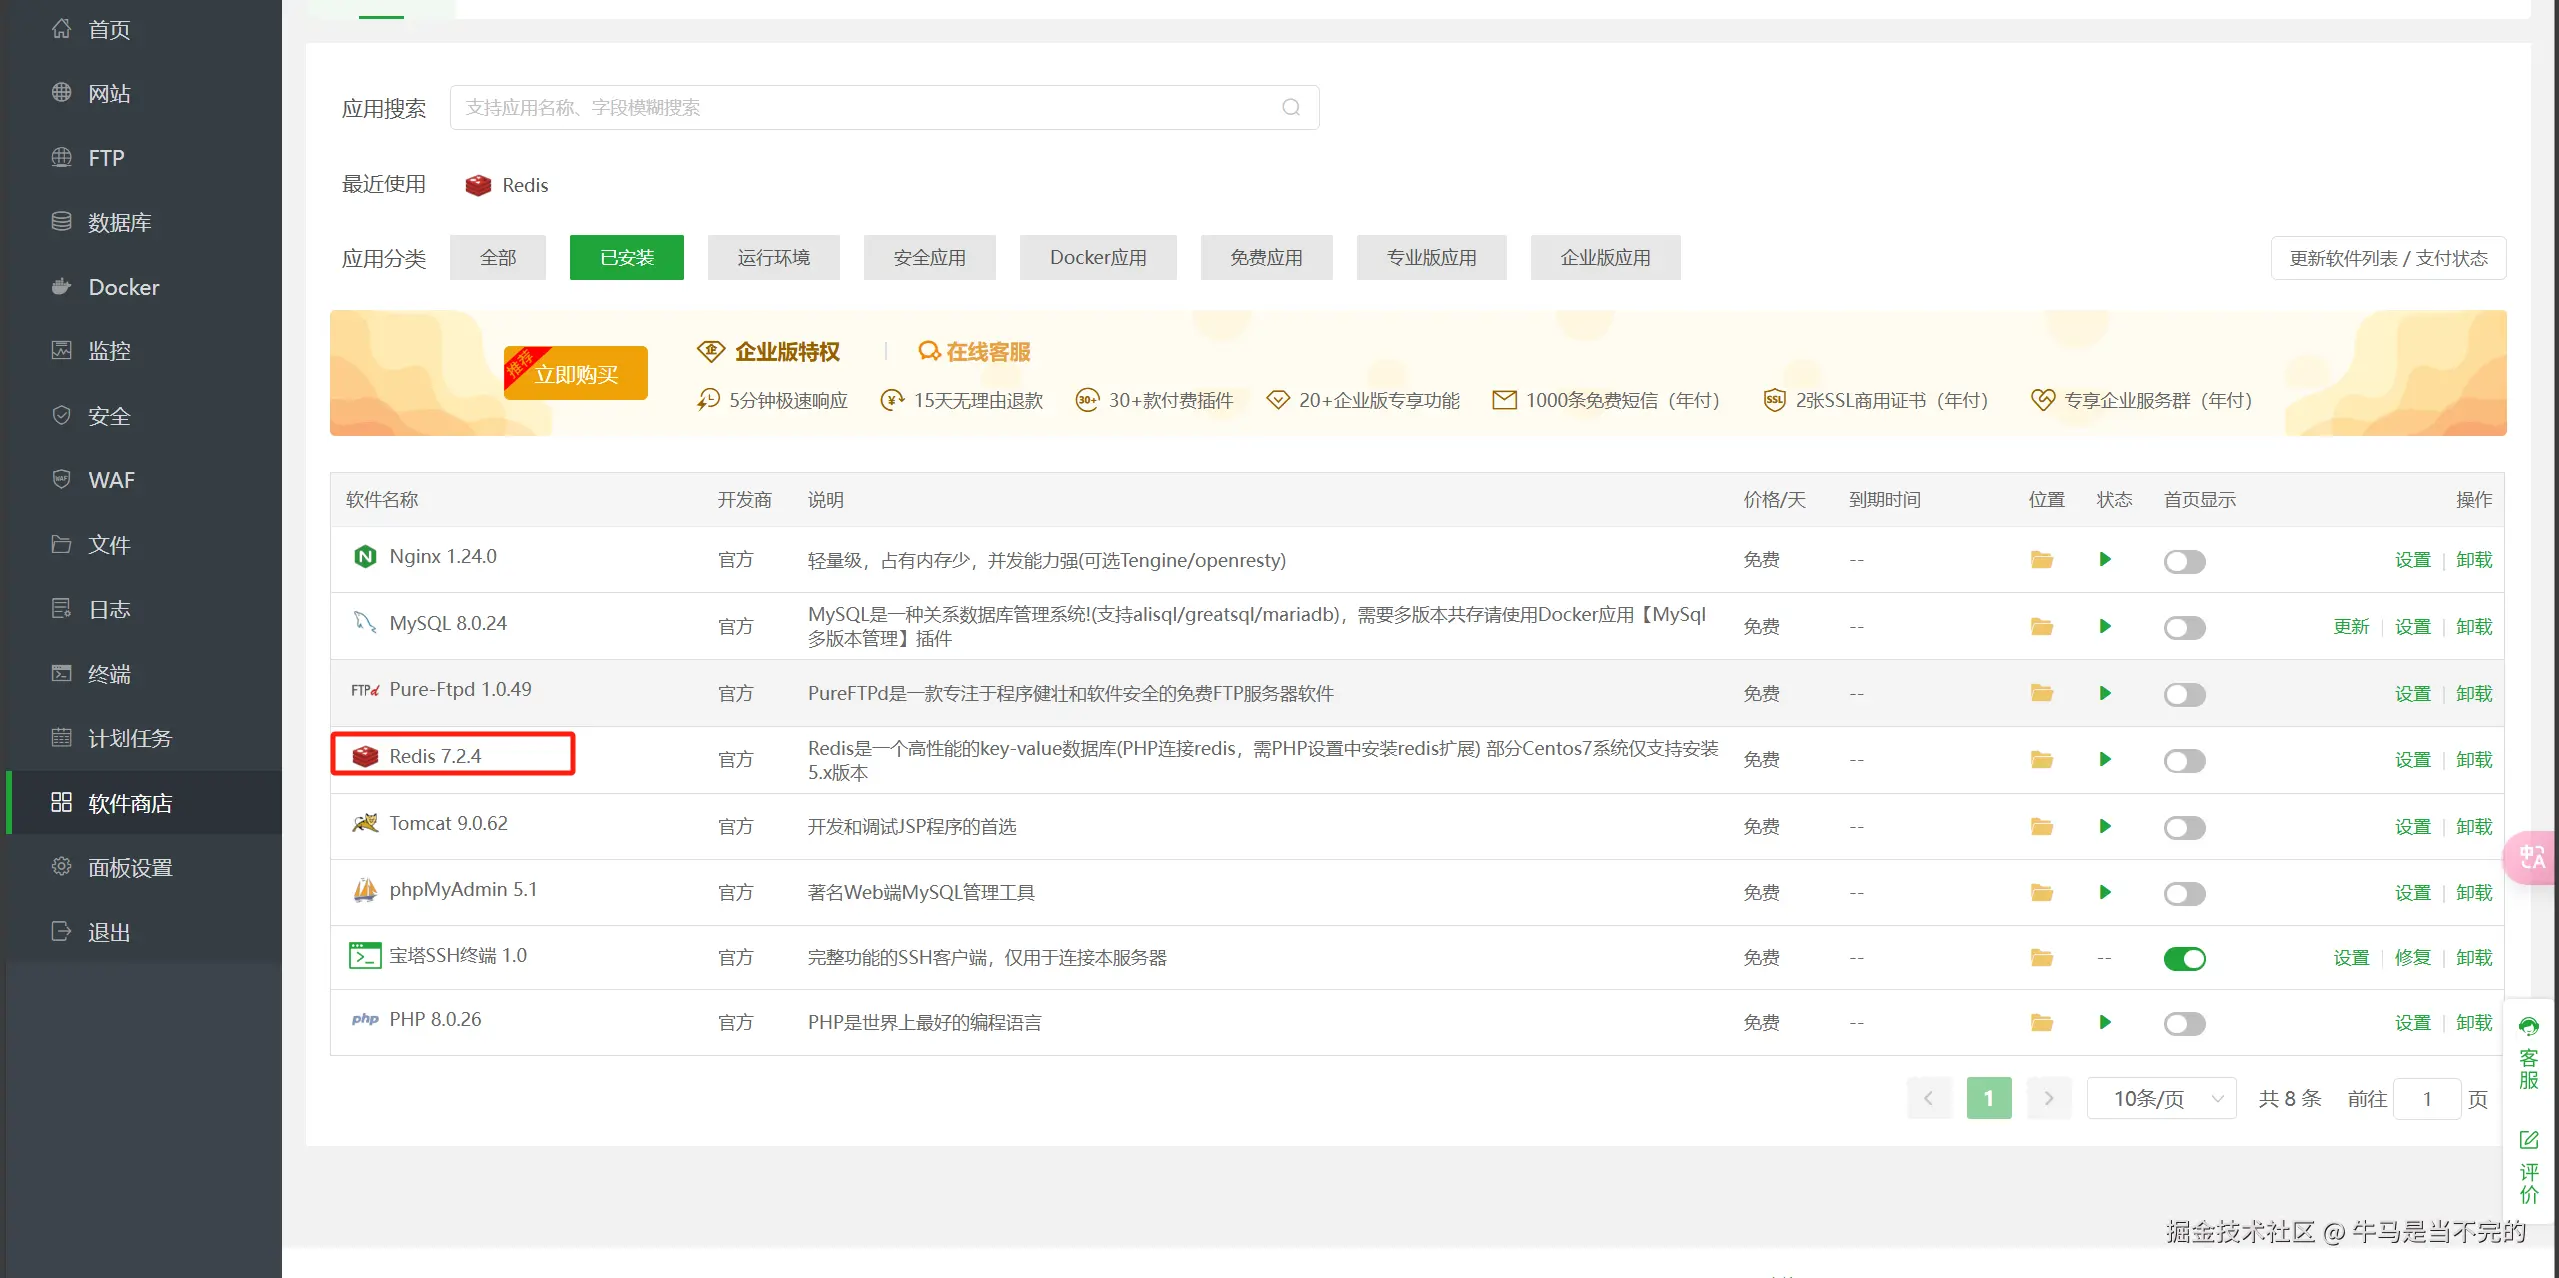Click the phpMyAdmin logo icon
2559x1278 pixels.
pos(365,890)
